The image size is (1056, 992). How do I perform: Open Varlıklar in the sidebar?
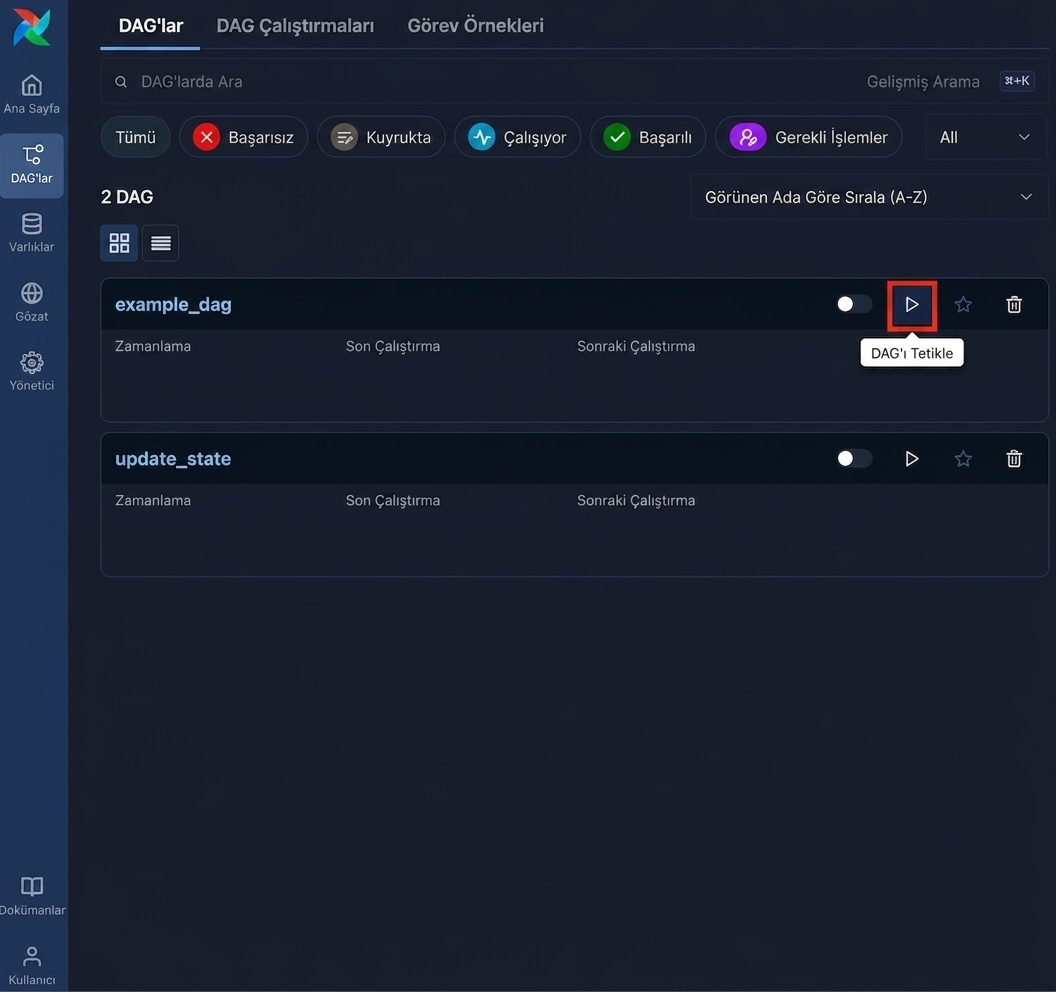pos(32,233)
